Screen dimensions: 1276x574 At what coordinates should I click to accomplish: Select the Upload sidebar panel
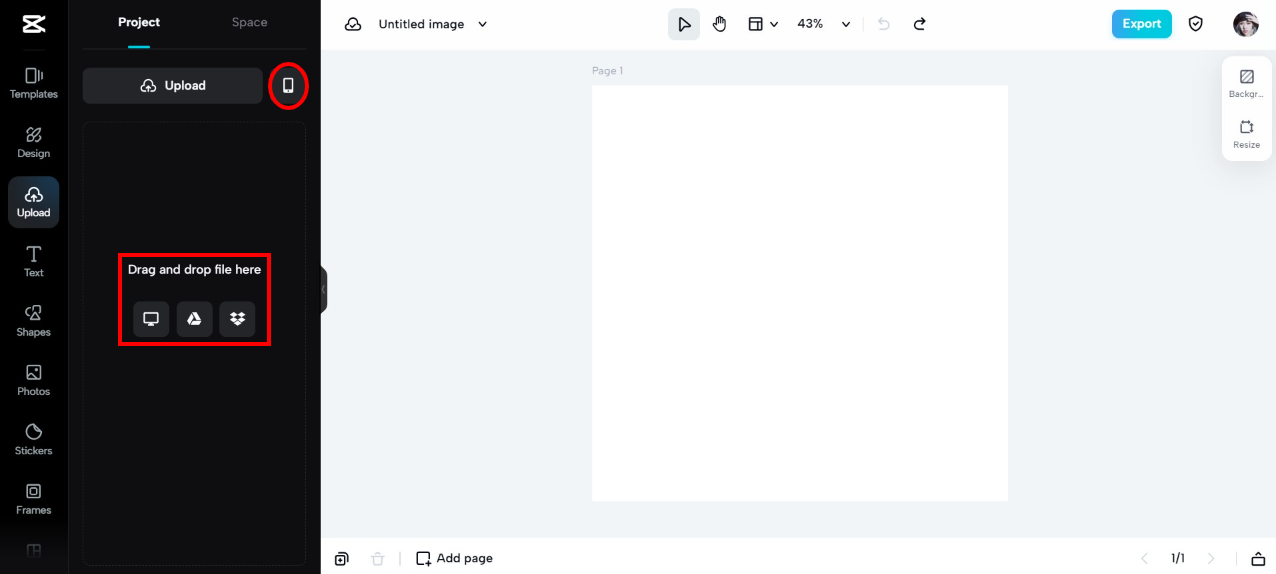pyautogui.click(x=34, y=202)
